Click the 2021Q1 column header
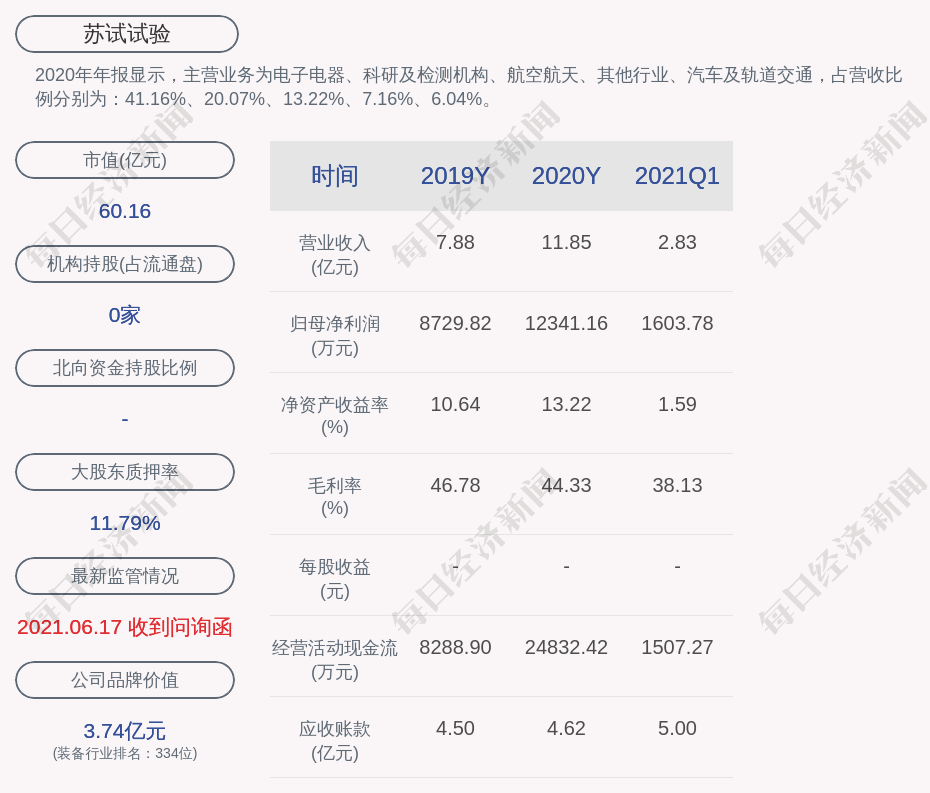 [x=677, y=176]
